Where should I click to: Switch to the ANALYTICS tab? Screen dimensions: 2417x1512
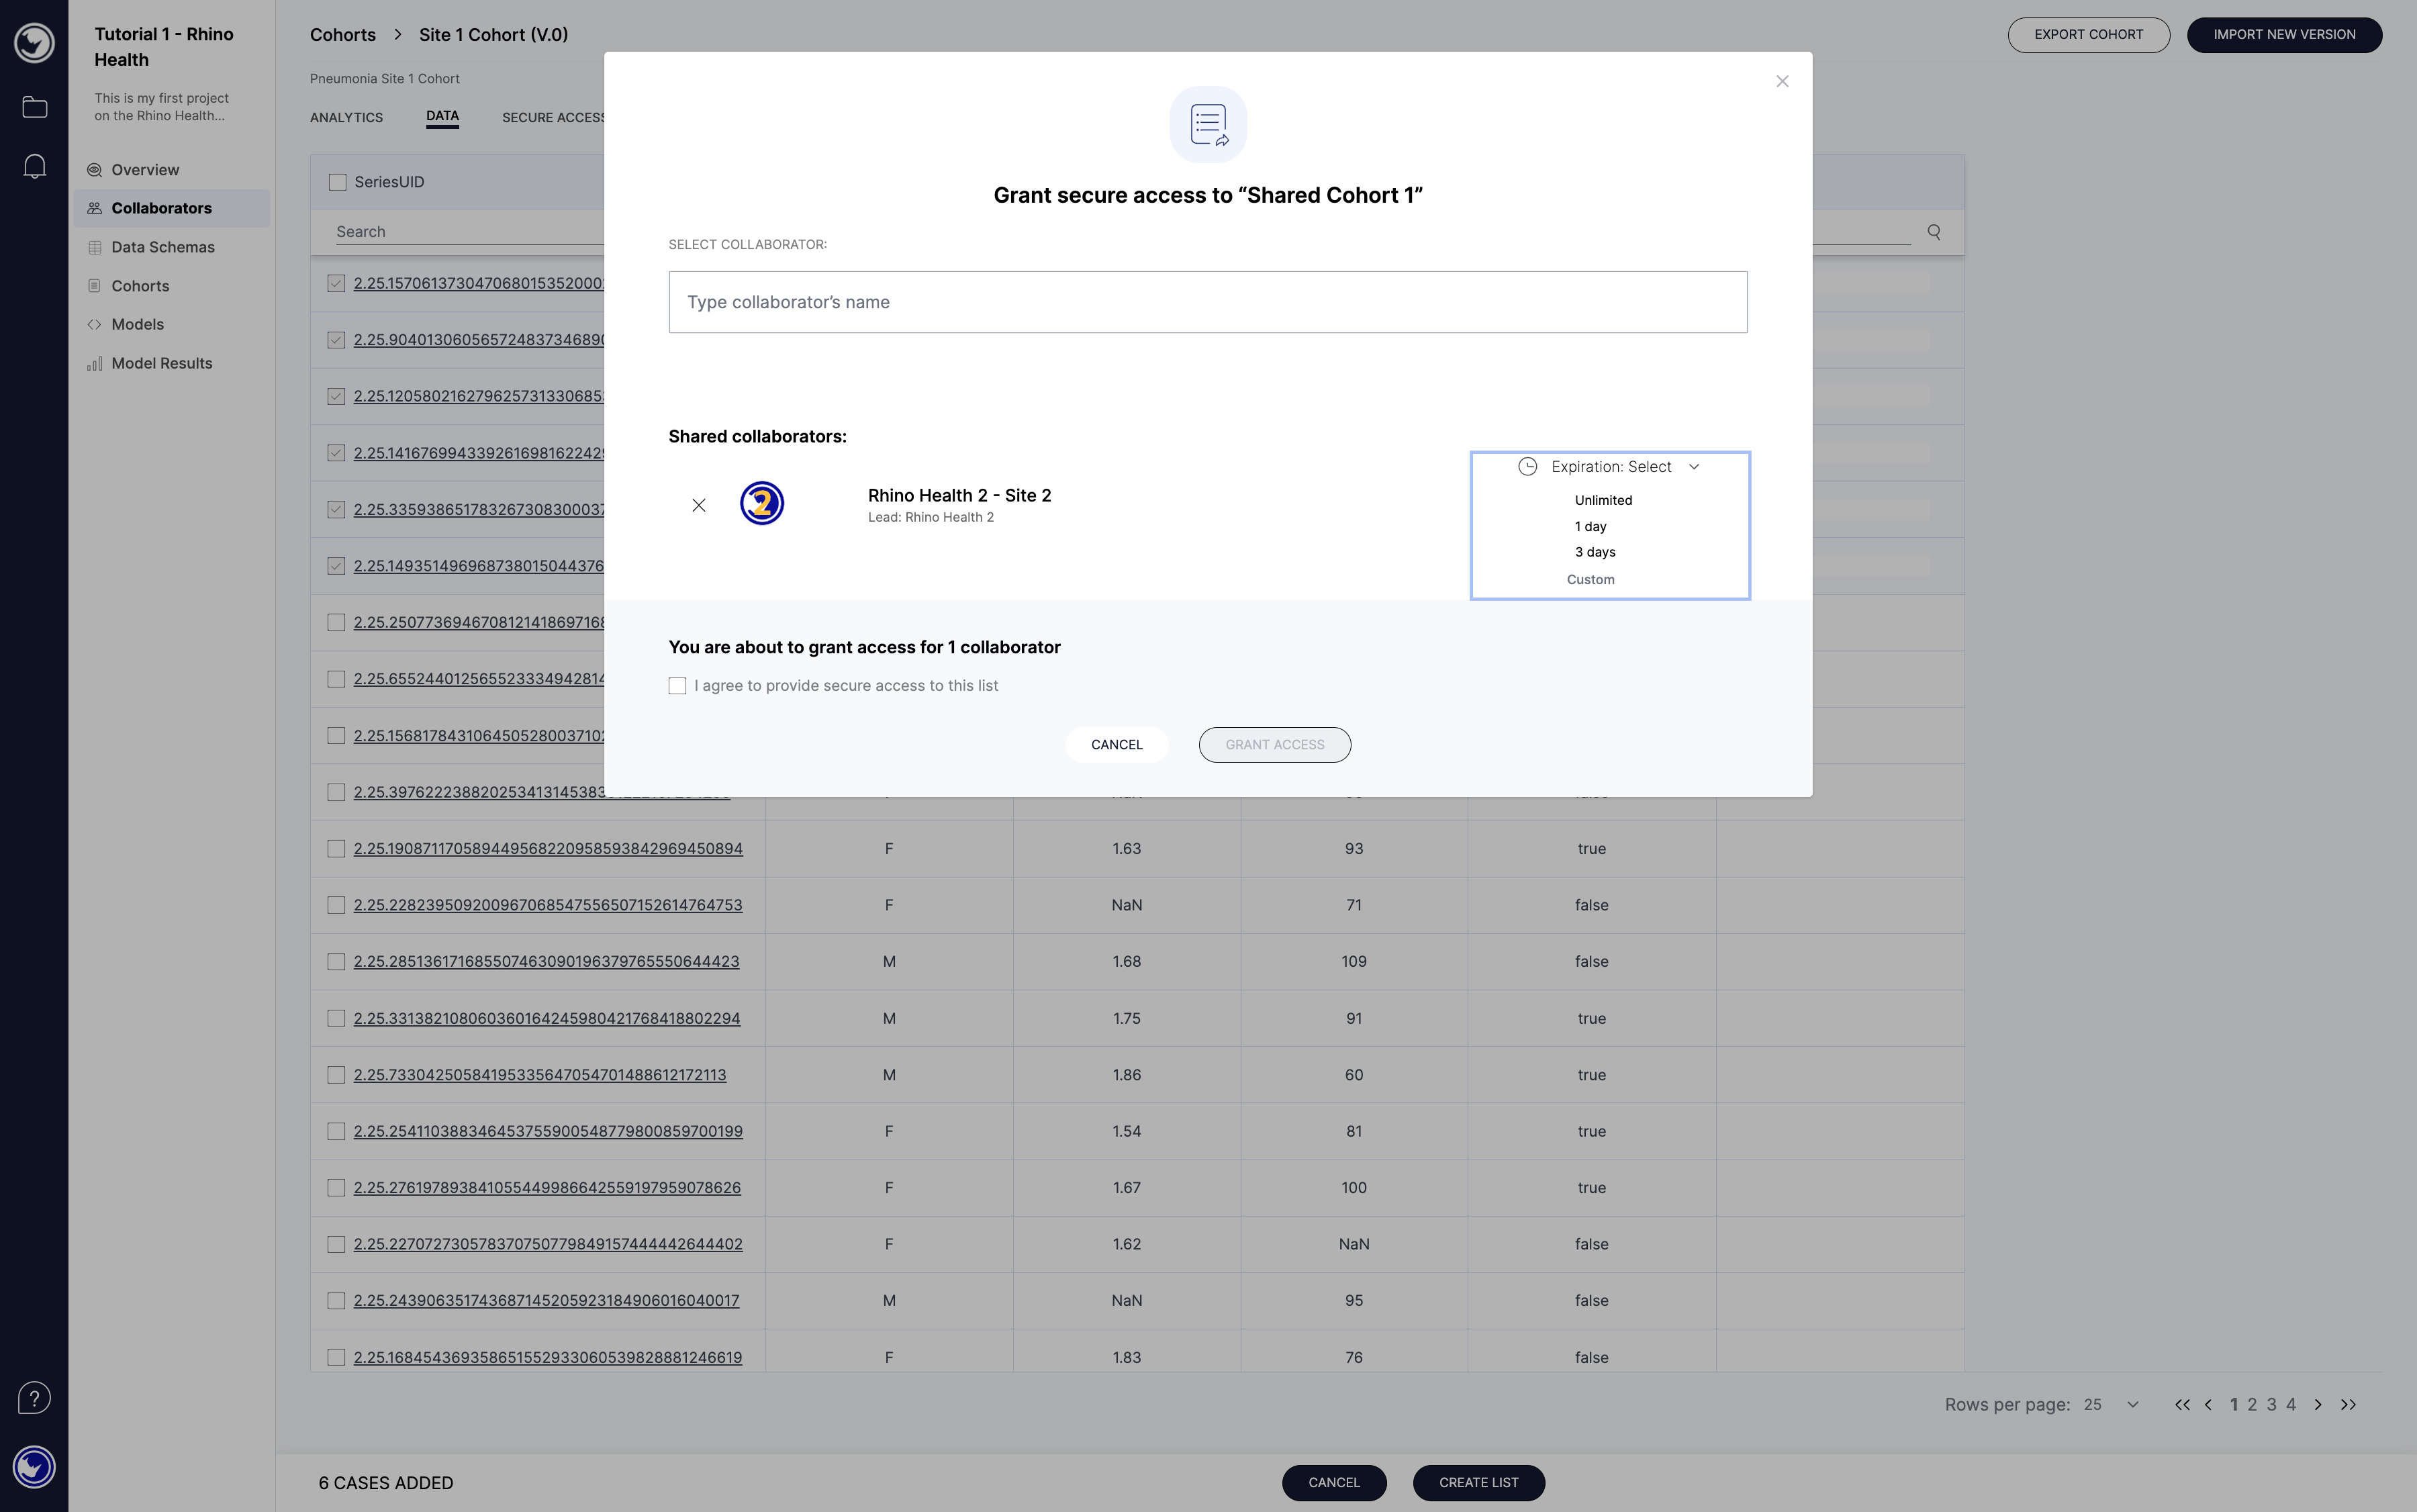coord(346,117)
